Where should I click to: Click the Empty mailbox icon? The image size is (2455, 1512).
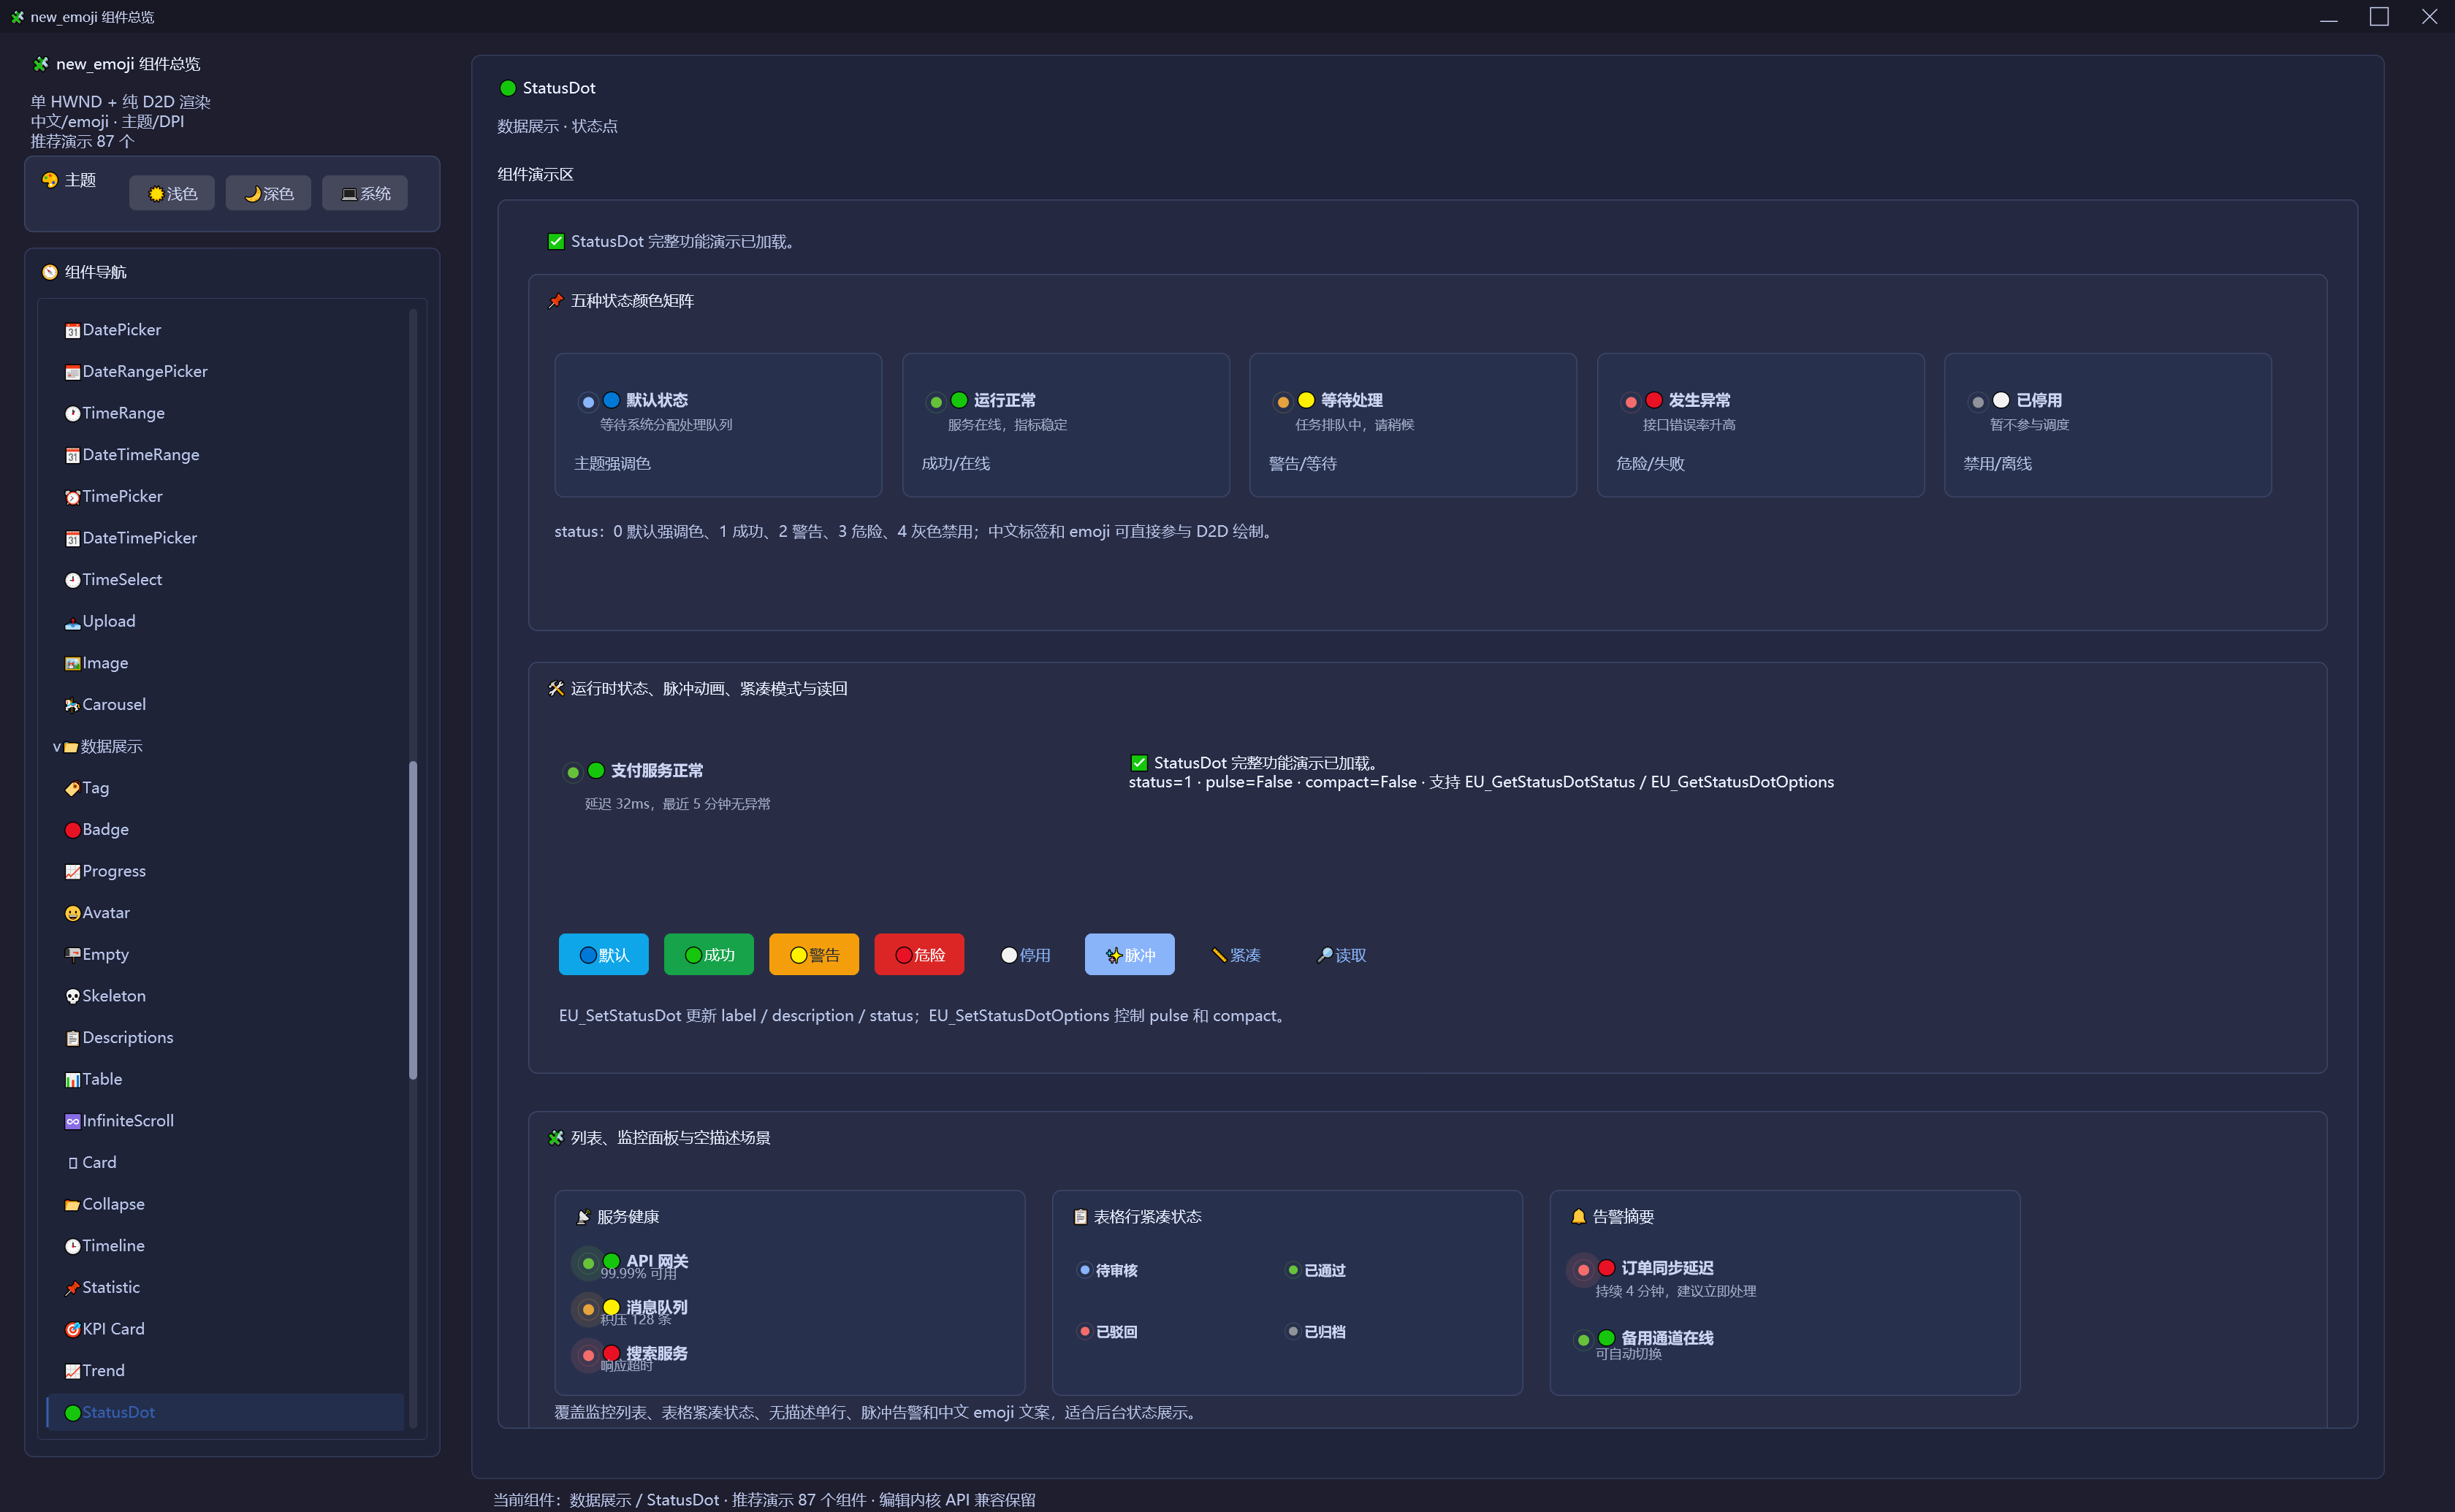pos(72,955)
